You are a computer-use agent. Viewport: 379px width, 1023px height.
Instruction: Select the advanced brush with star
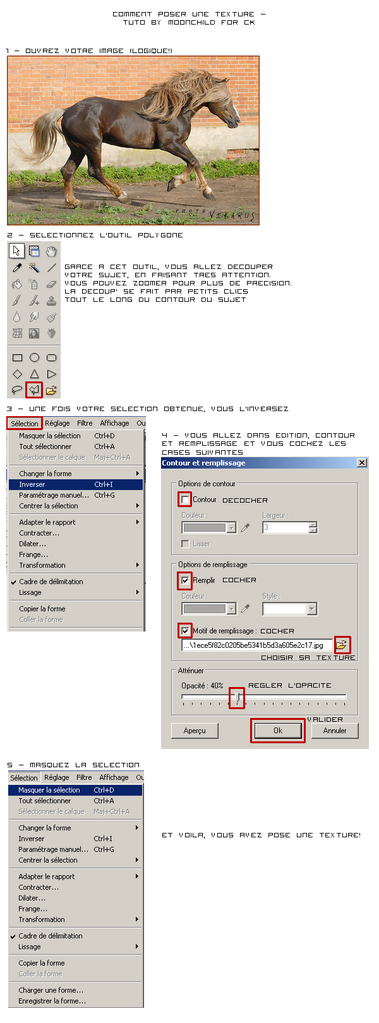(35, 301)
